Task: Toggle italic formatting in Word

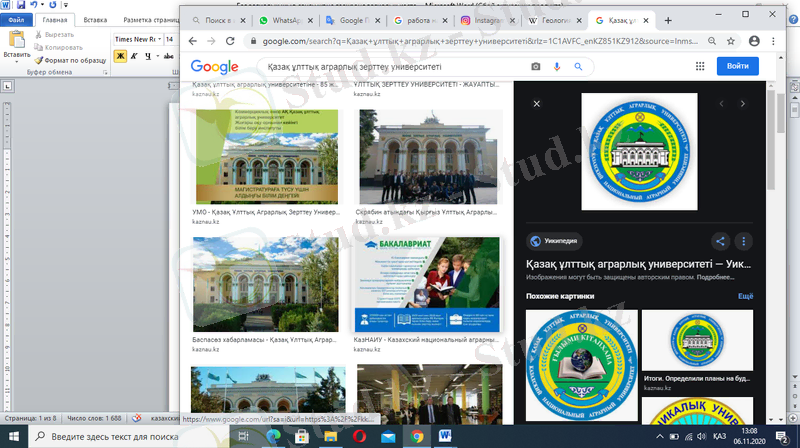Action: coord(134,56)
